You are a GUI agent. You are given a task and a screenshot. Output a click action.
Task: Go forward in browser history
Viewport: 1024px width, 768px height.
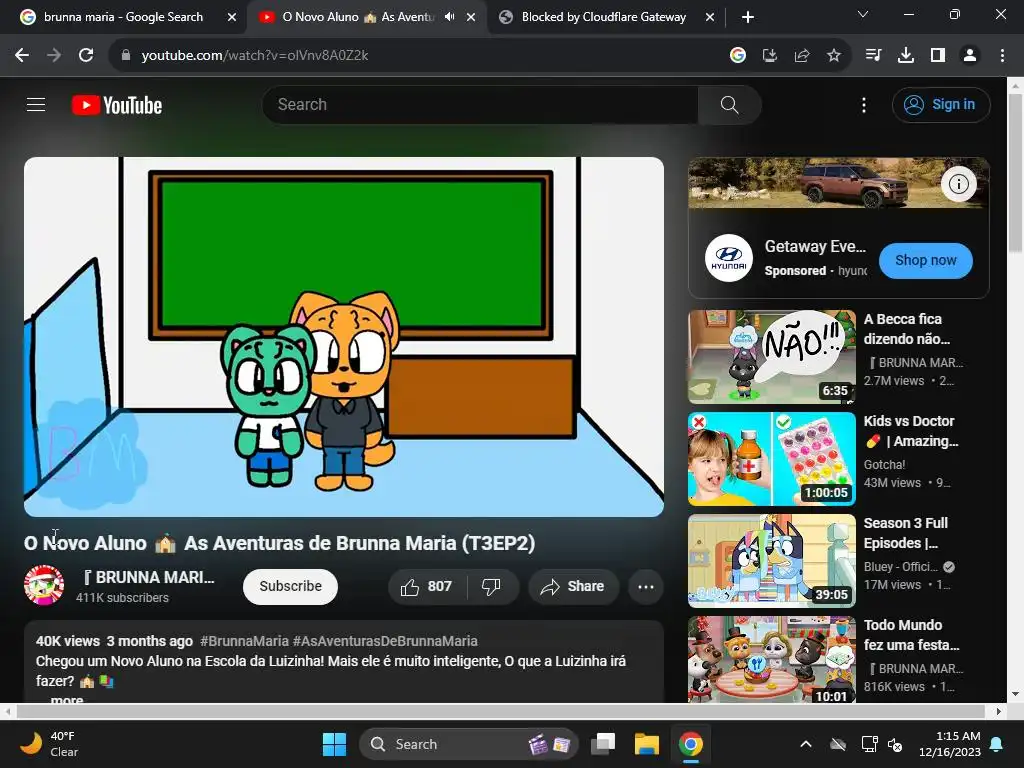[54, 56]
